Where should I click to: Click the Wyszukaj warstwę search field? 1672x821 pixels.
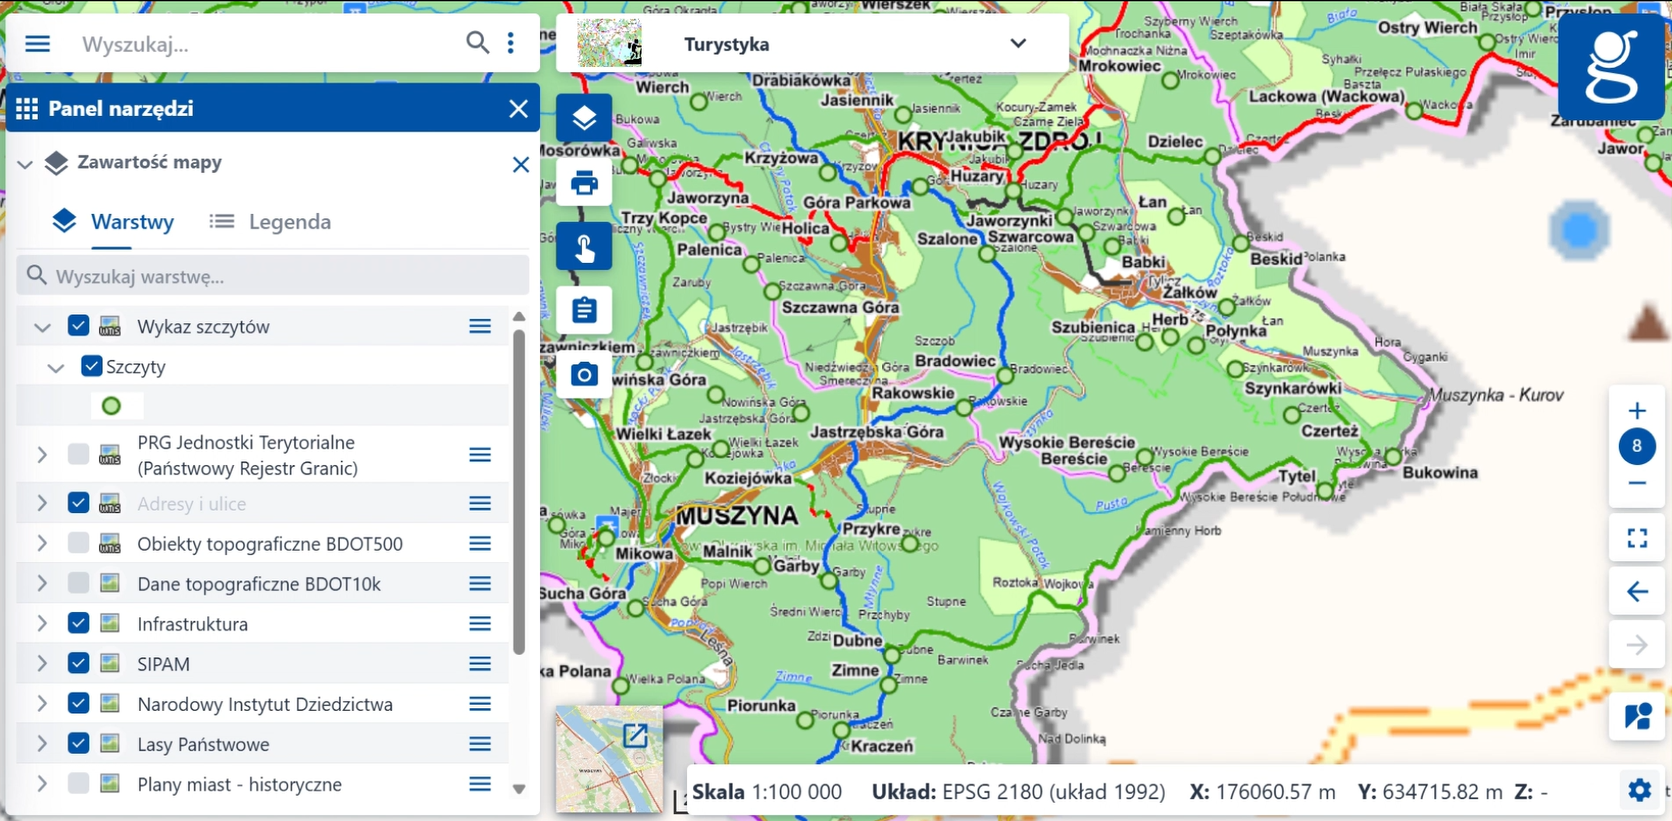tap(280, 276)
